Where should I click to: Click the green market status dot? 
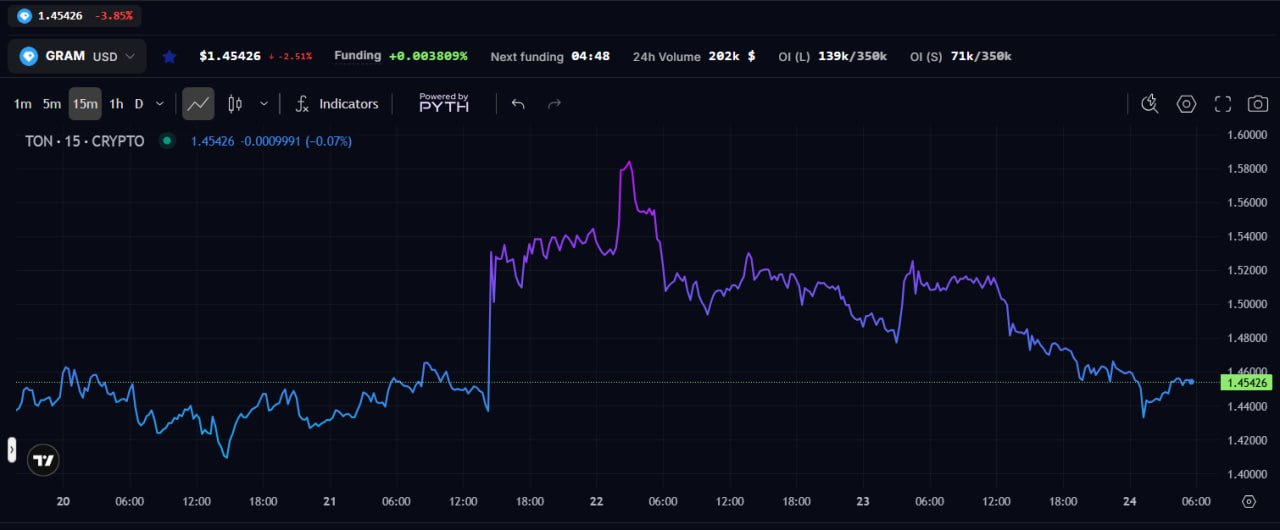click(167, 141)
